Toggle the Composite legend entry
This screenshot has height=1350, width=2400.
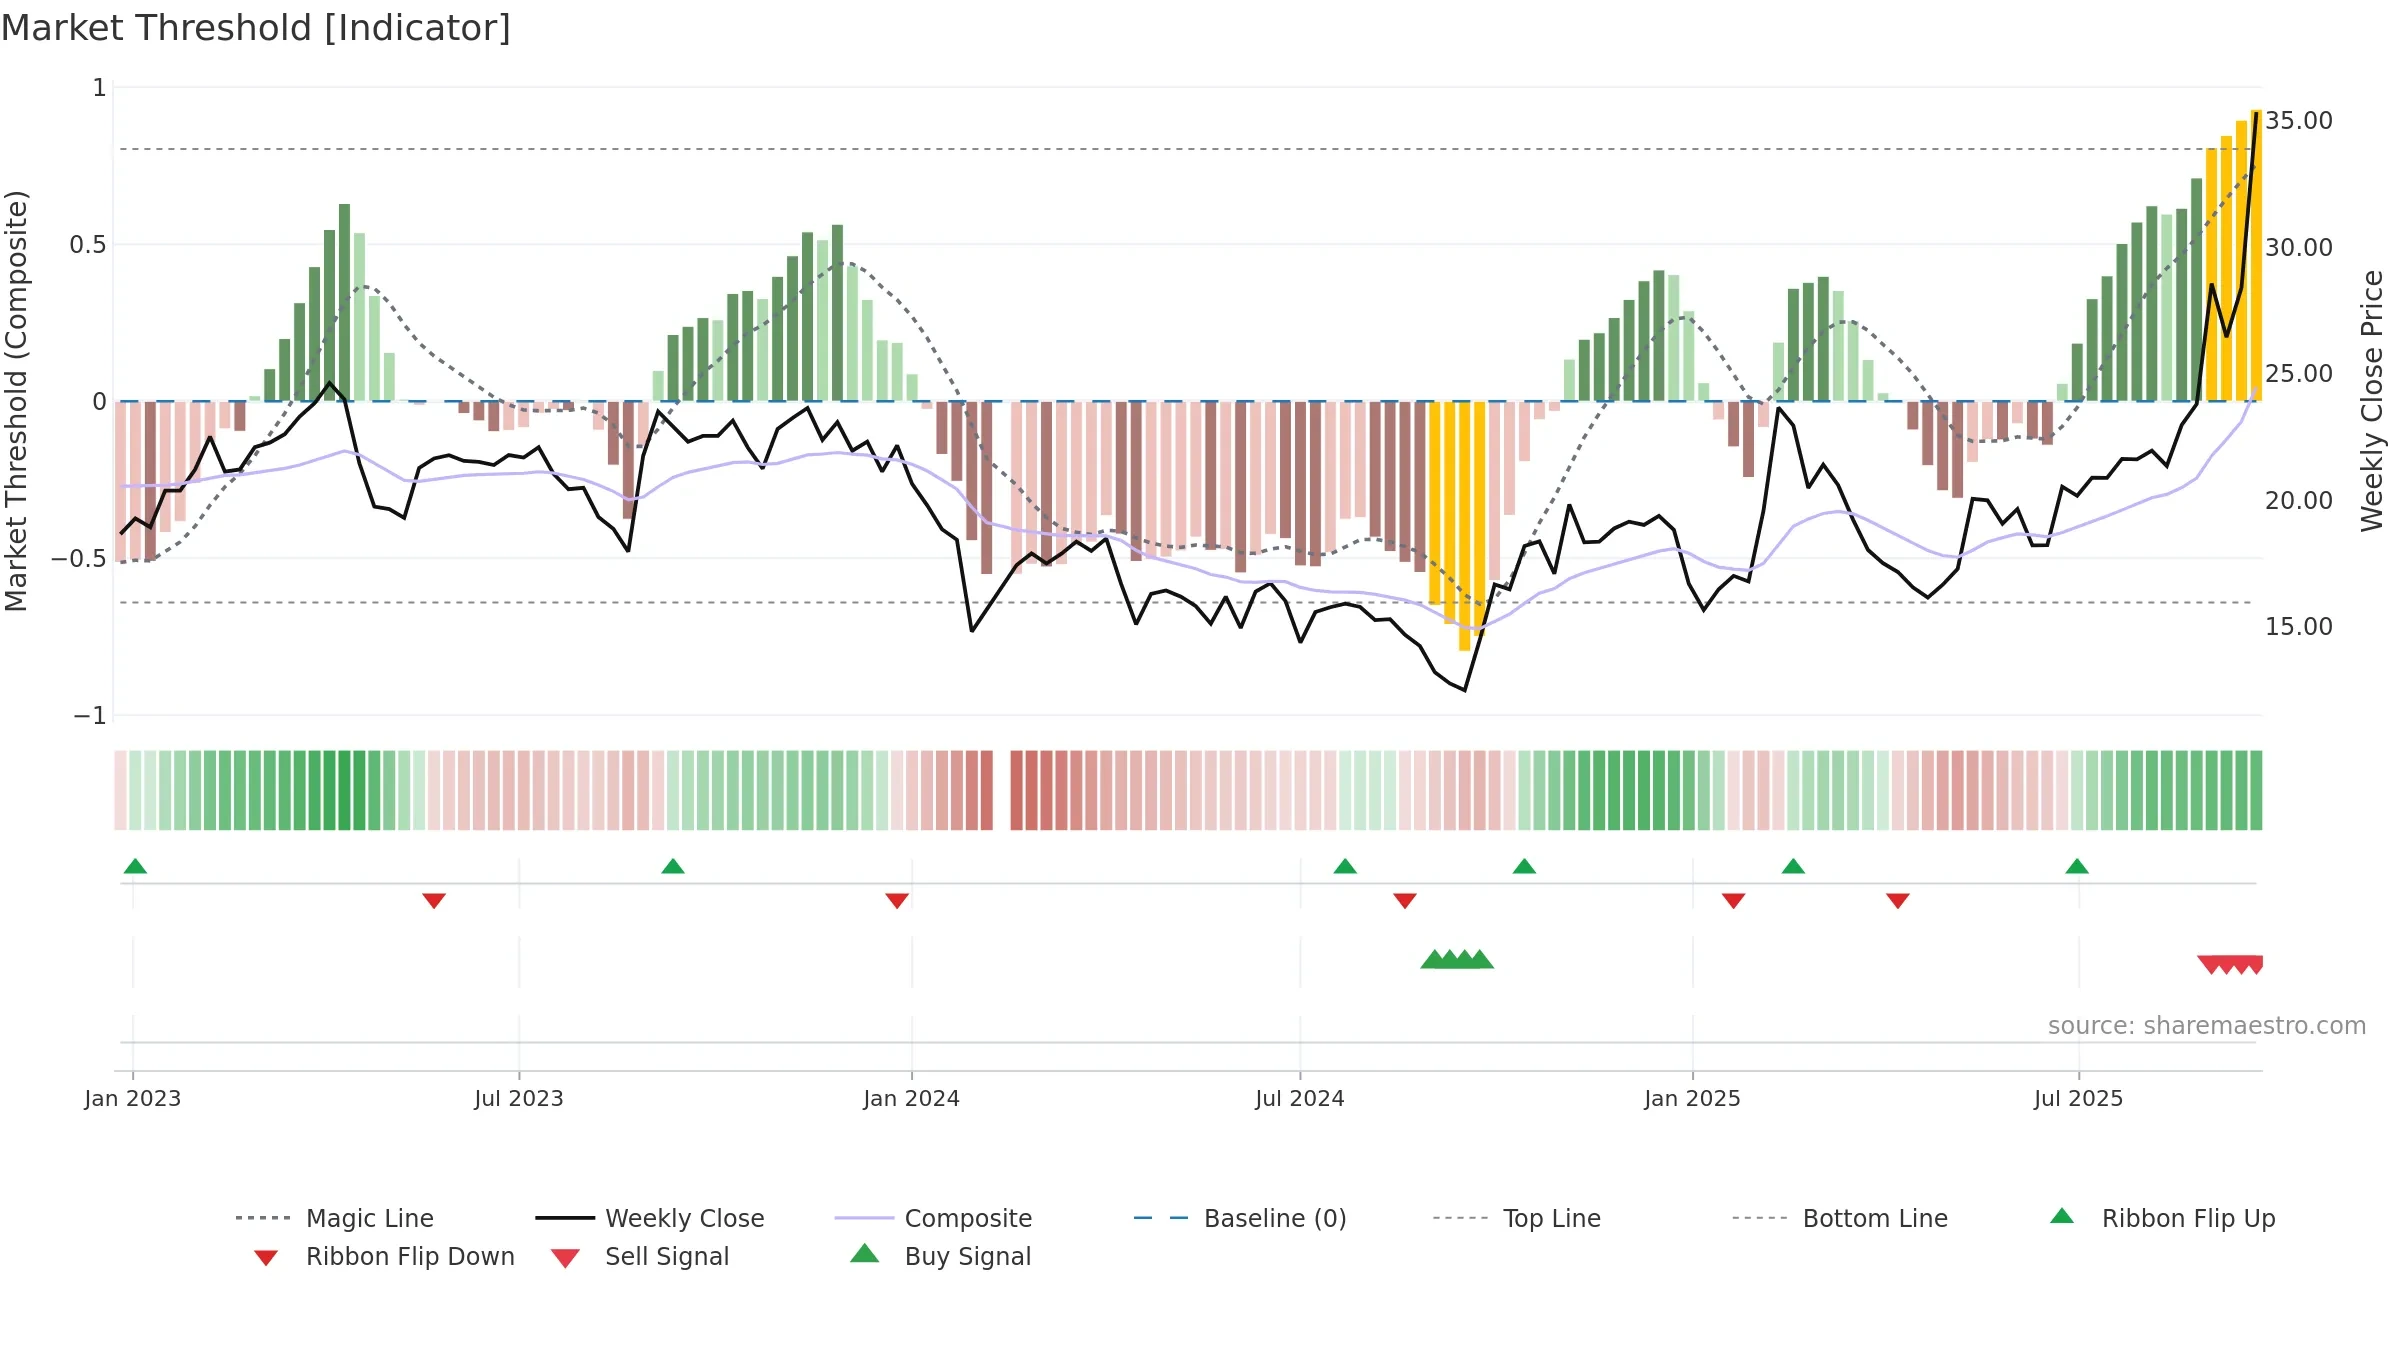[x=933, y=1218]
